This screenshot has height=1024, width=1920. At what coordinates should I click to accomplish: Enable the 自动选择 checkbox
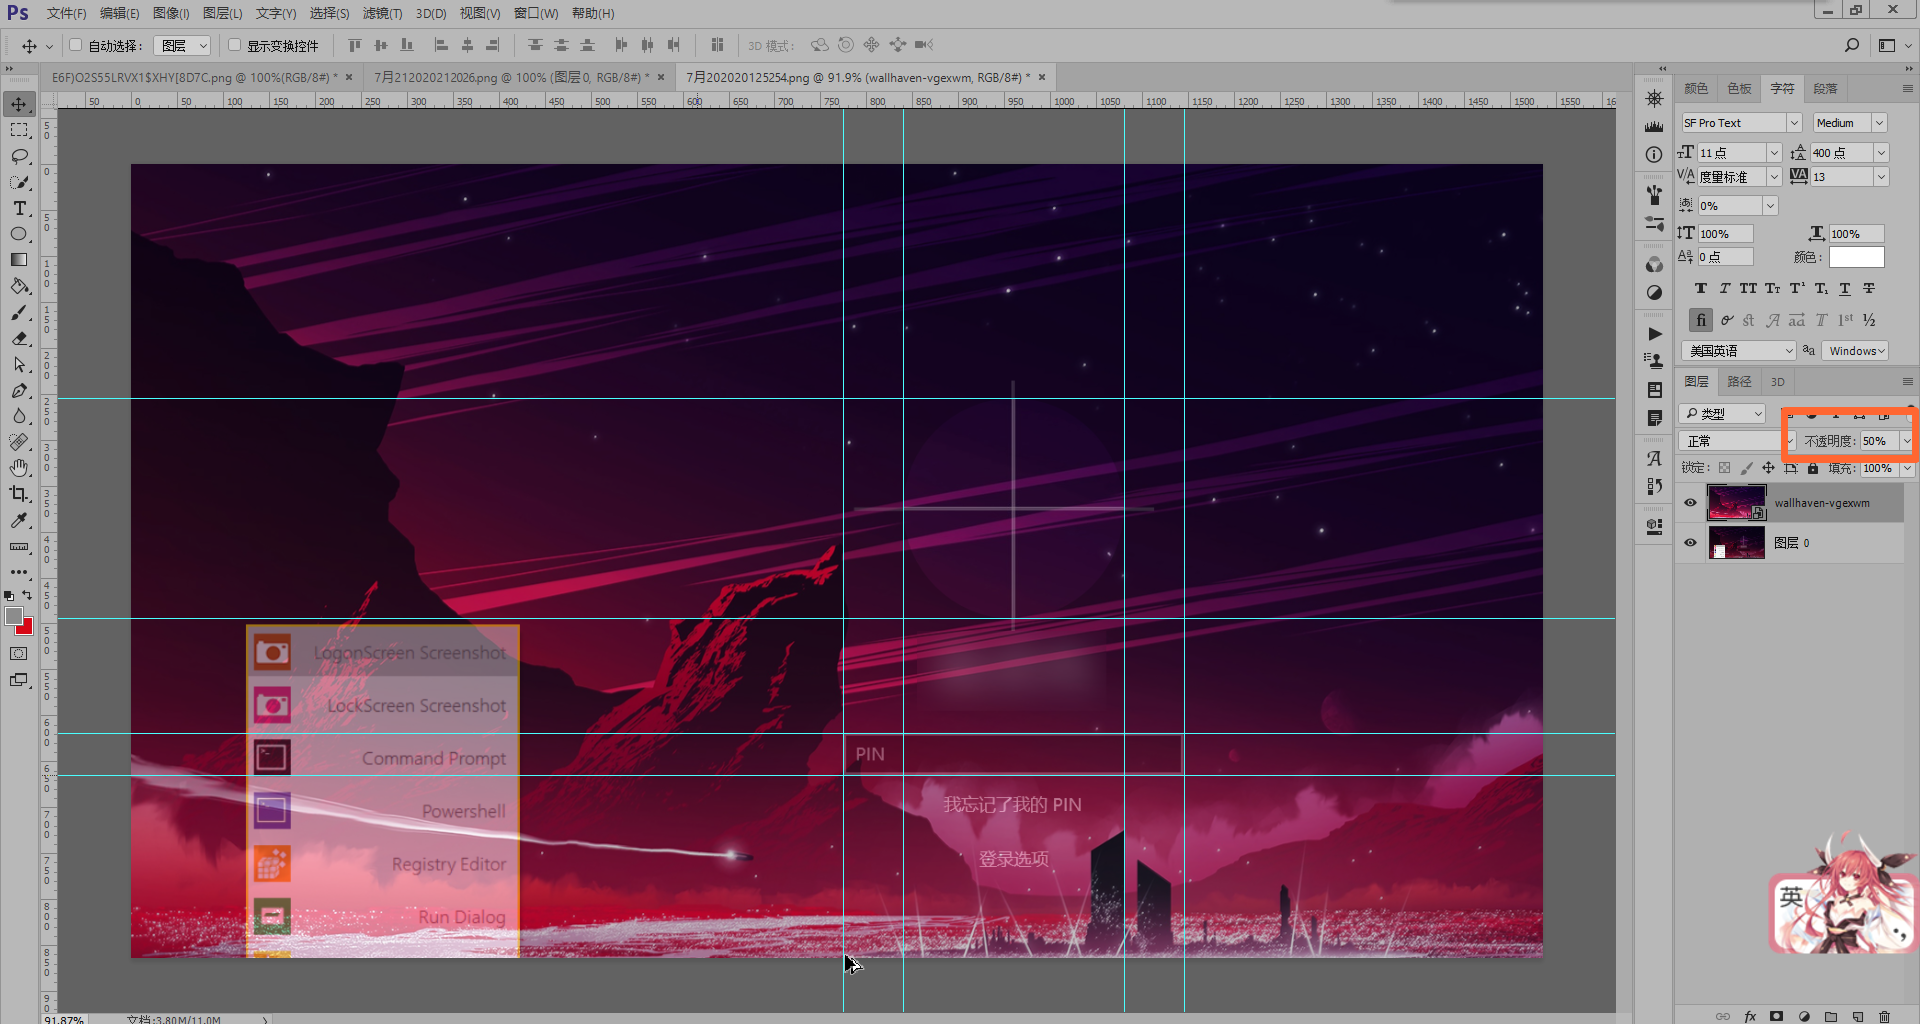pyautogui.click(x=75, y=45)
